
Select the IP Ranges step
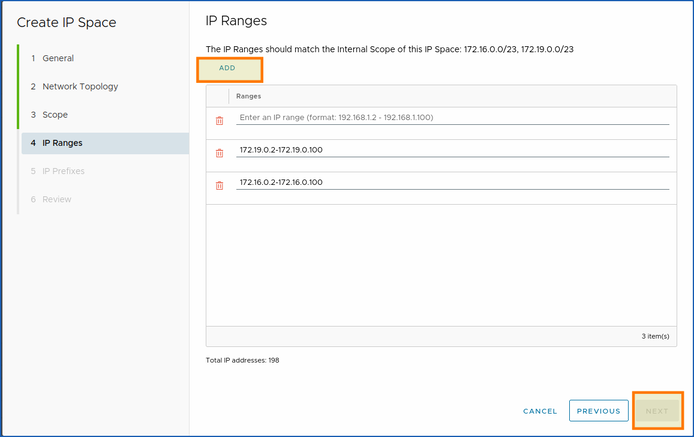click(105, 143)
